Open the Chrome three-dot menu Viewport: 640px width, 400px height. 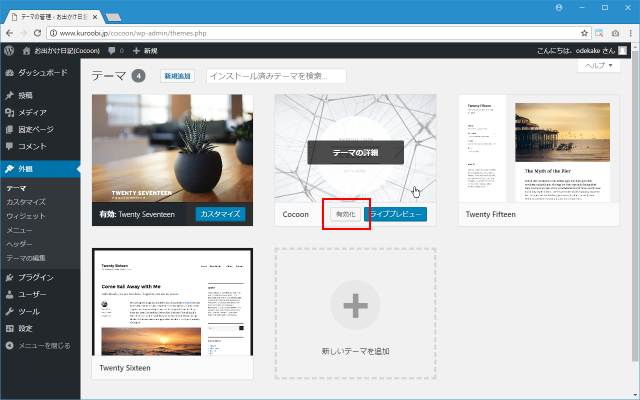click(631, 33)
